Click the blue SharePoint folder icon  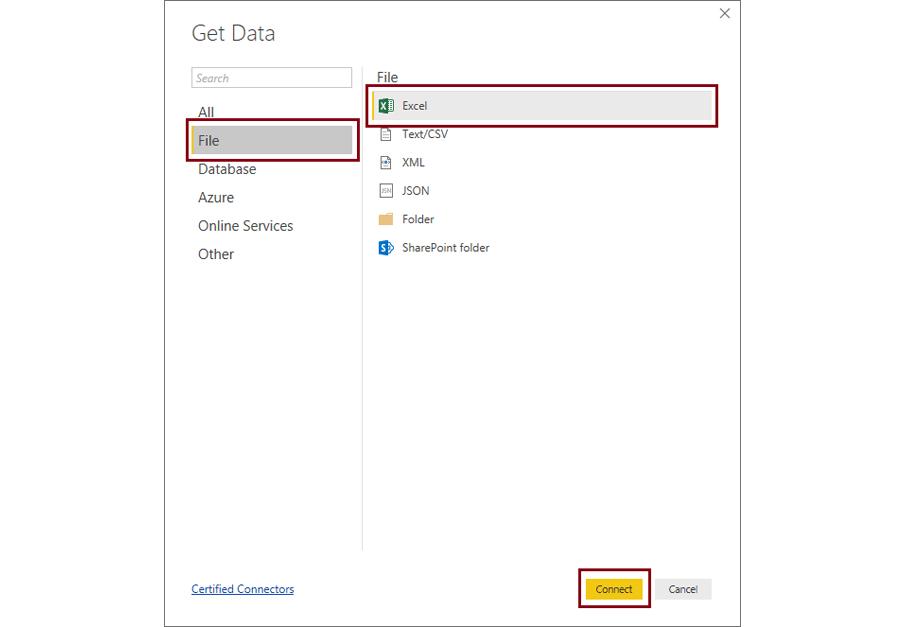tap(387, 248)
